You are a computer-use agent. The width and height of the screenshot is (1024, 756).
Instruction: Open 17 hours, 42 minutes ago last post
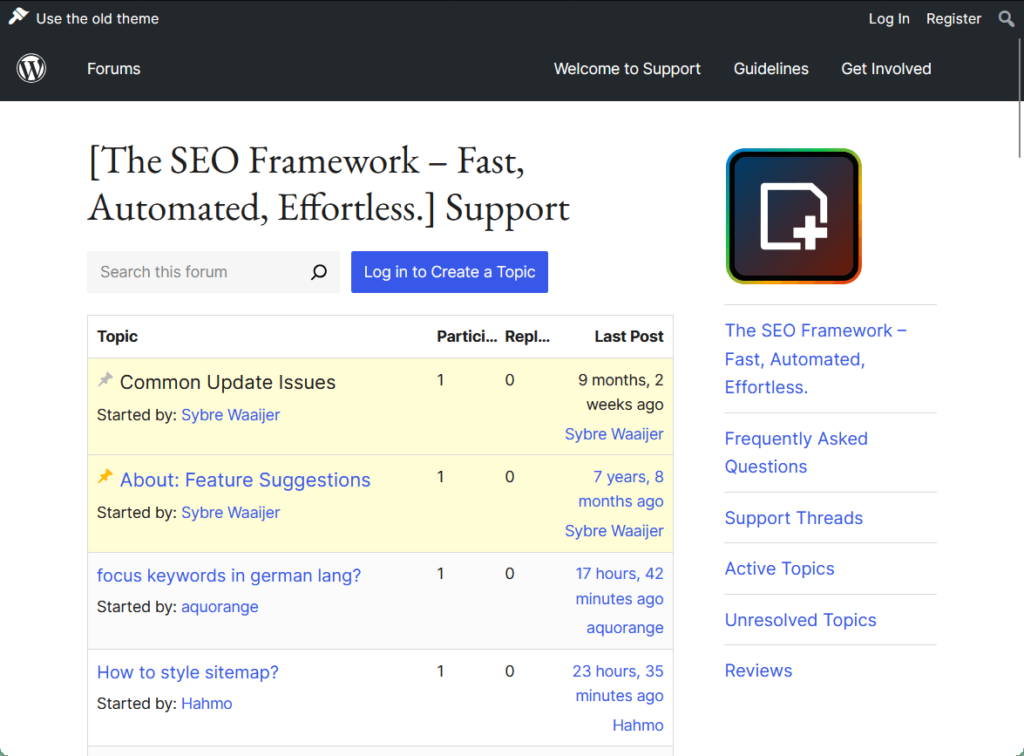pyautogui.click(x=619, y=586)
